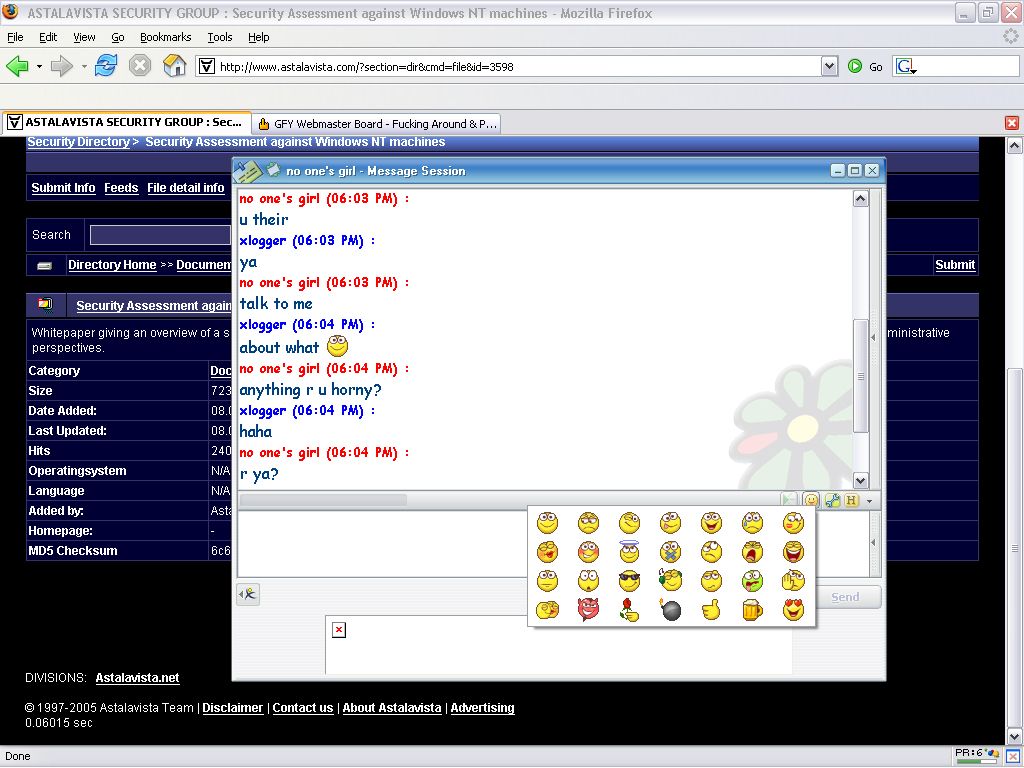Switch to the GFY Webmaster Board tab

click(x=376, y=123)
